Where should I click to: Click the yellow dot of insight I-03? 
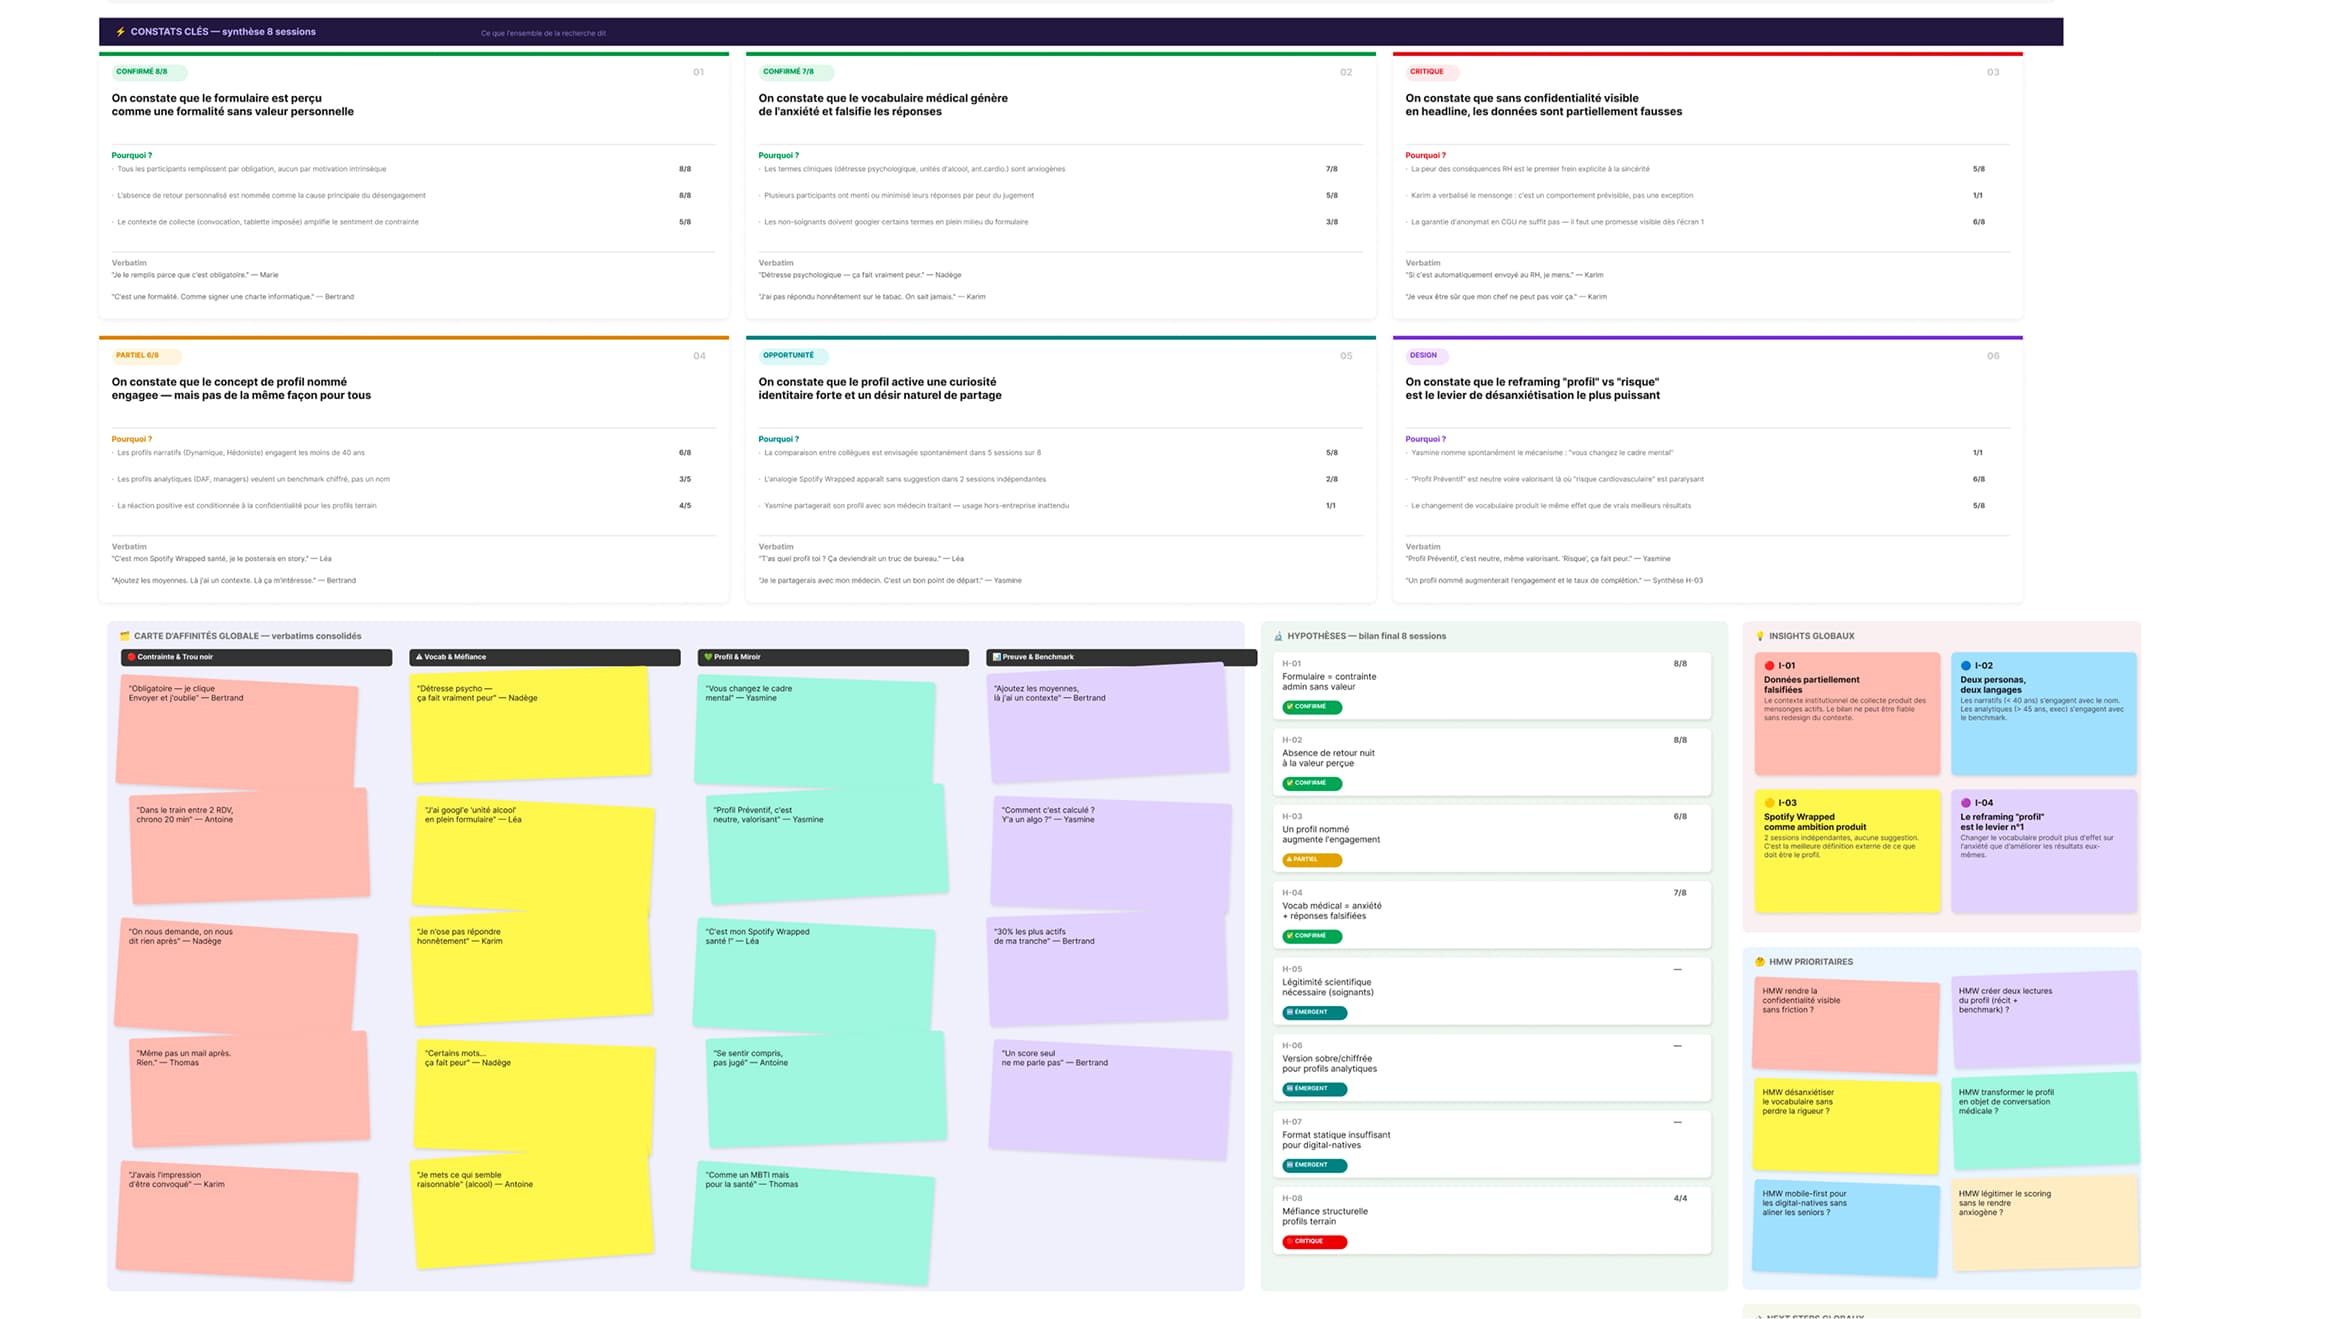1769,803
